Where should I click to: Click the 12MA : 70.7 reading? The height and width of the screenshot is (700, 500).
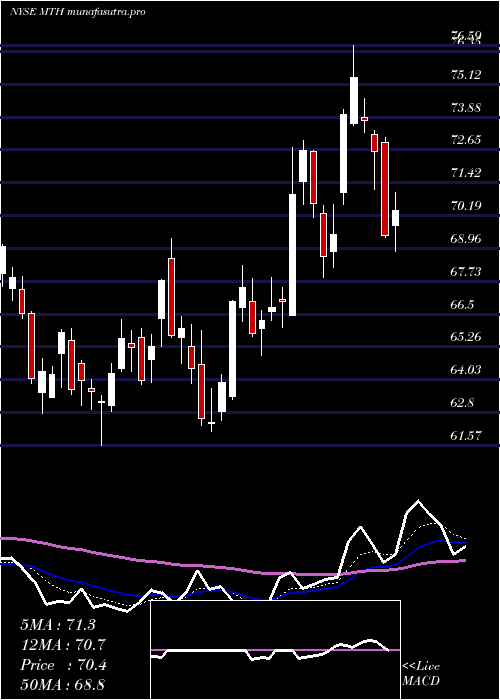click(63, 645)
